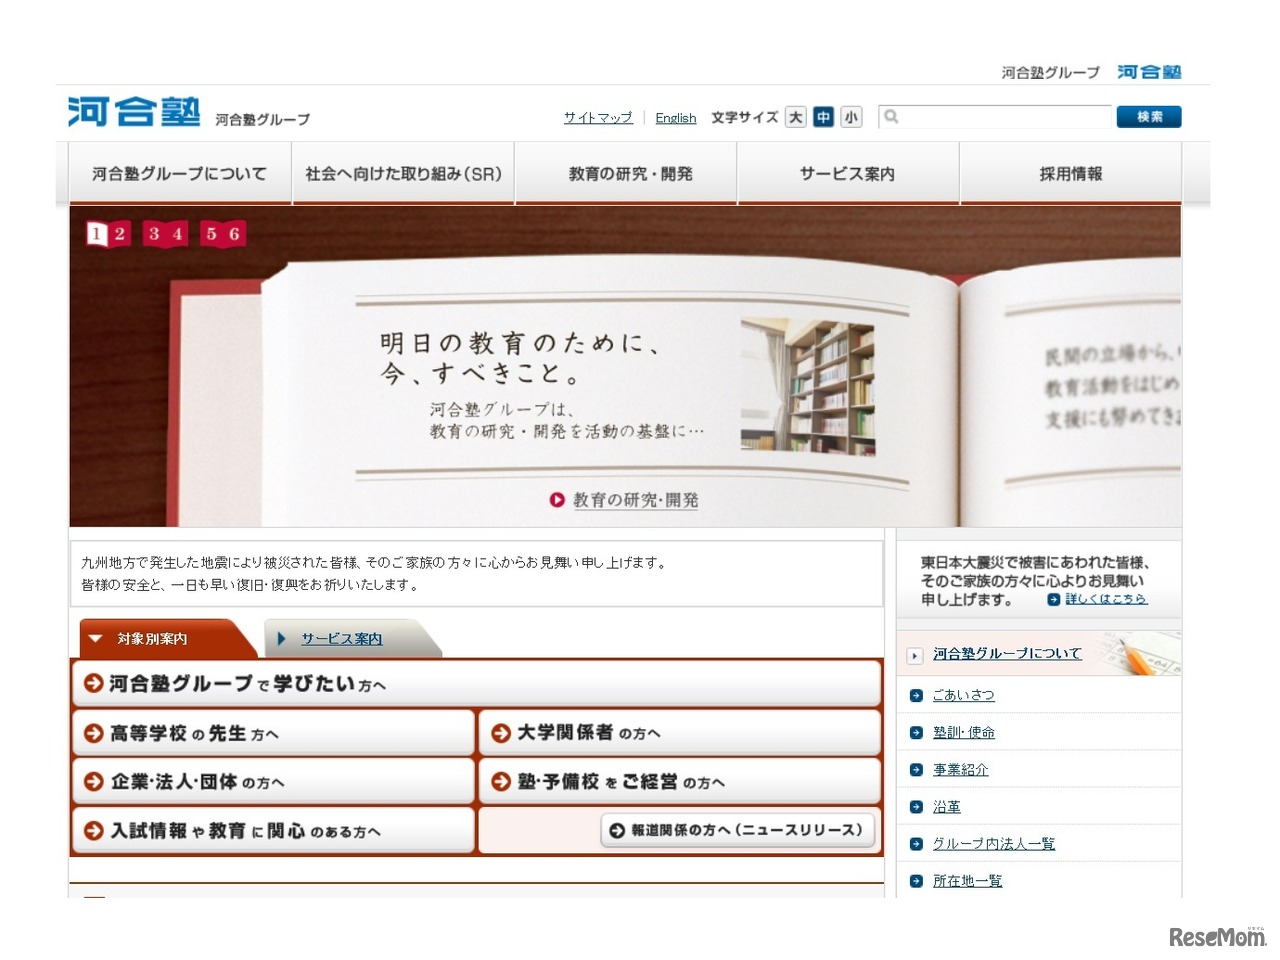
Task: Select the 小 font size option
Action: coord(851,117)
